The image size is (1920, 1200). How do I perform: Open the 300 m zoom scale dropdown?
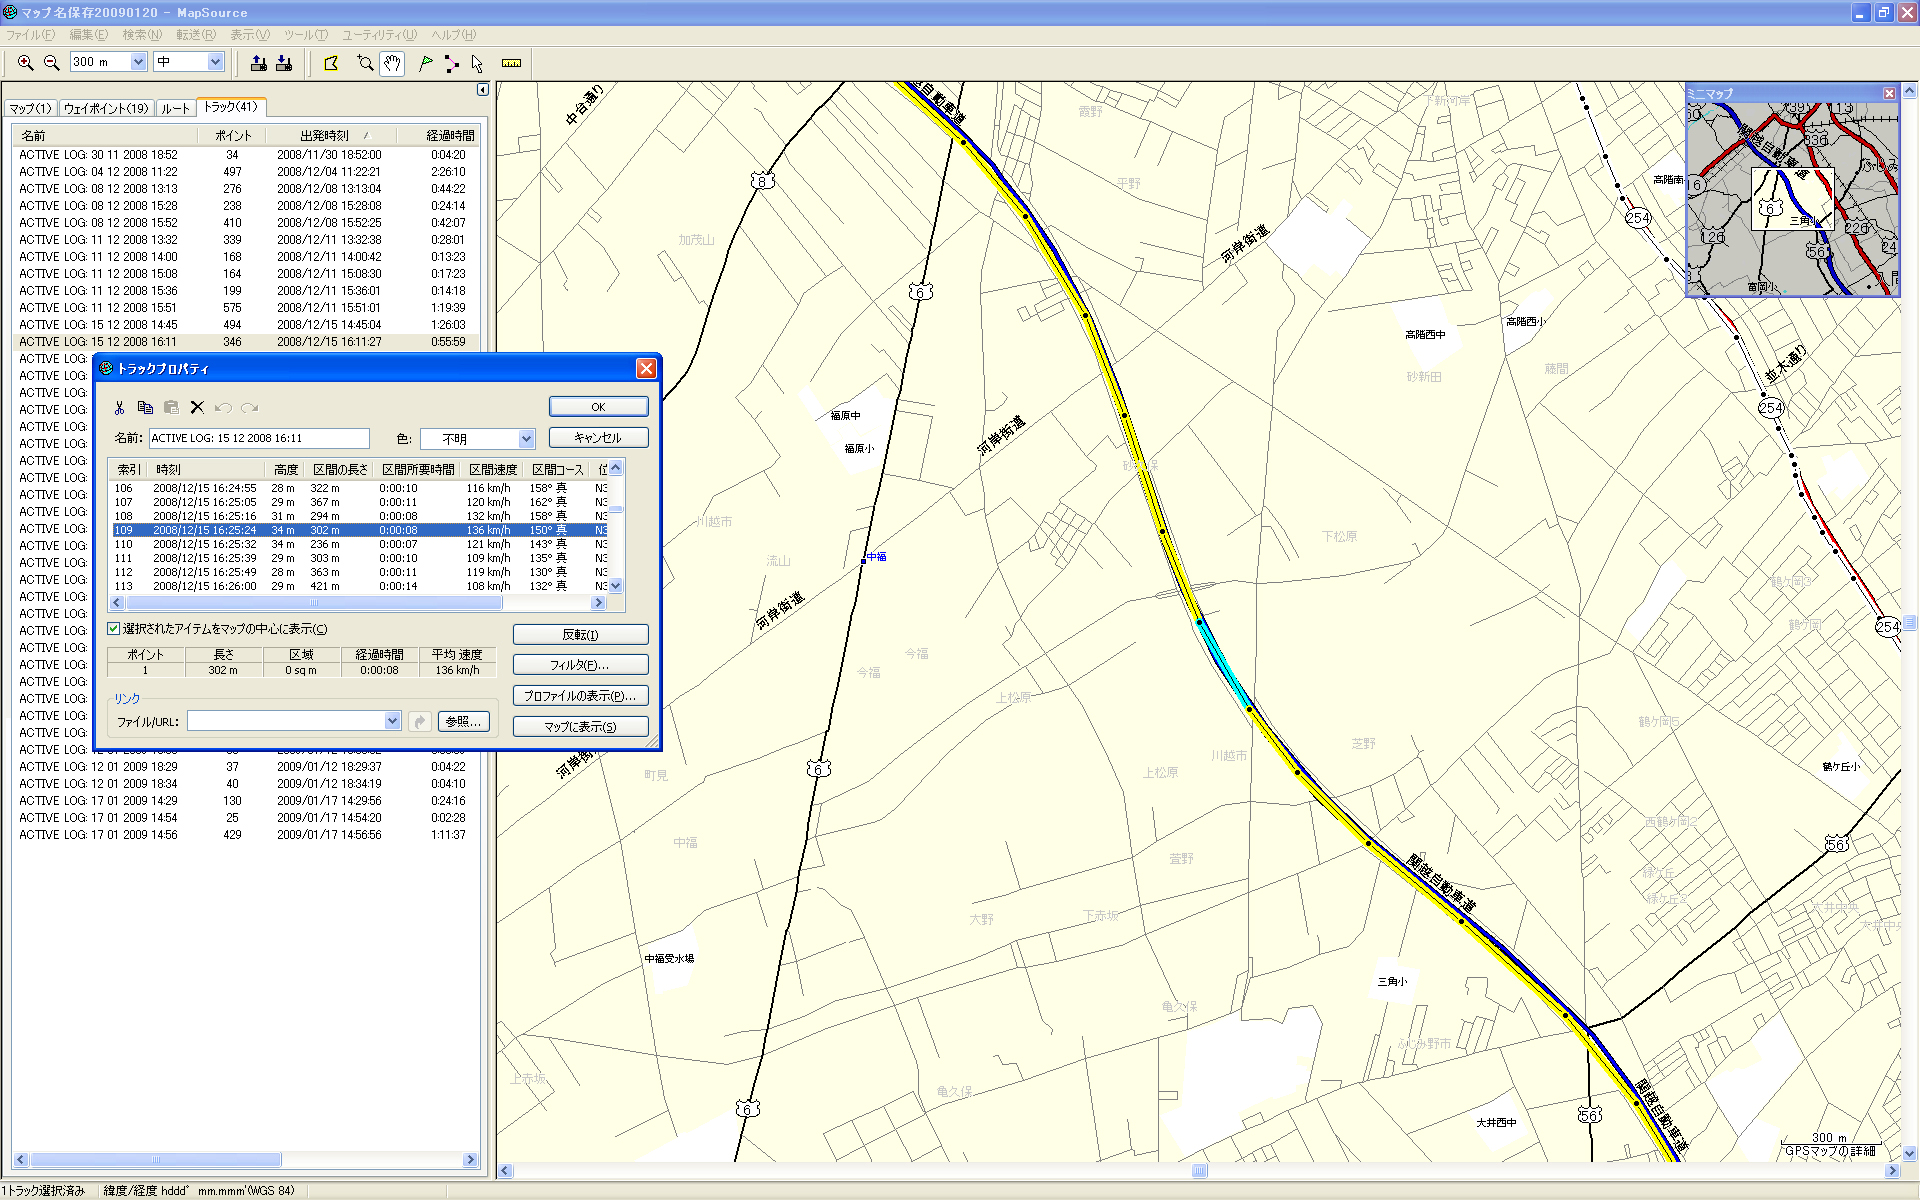tap(138, 62)
